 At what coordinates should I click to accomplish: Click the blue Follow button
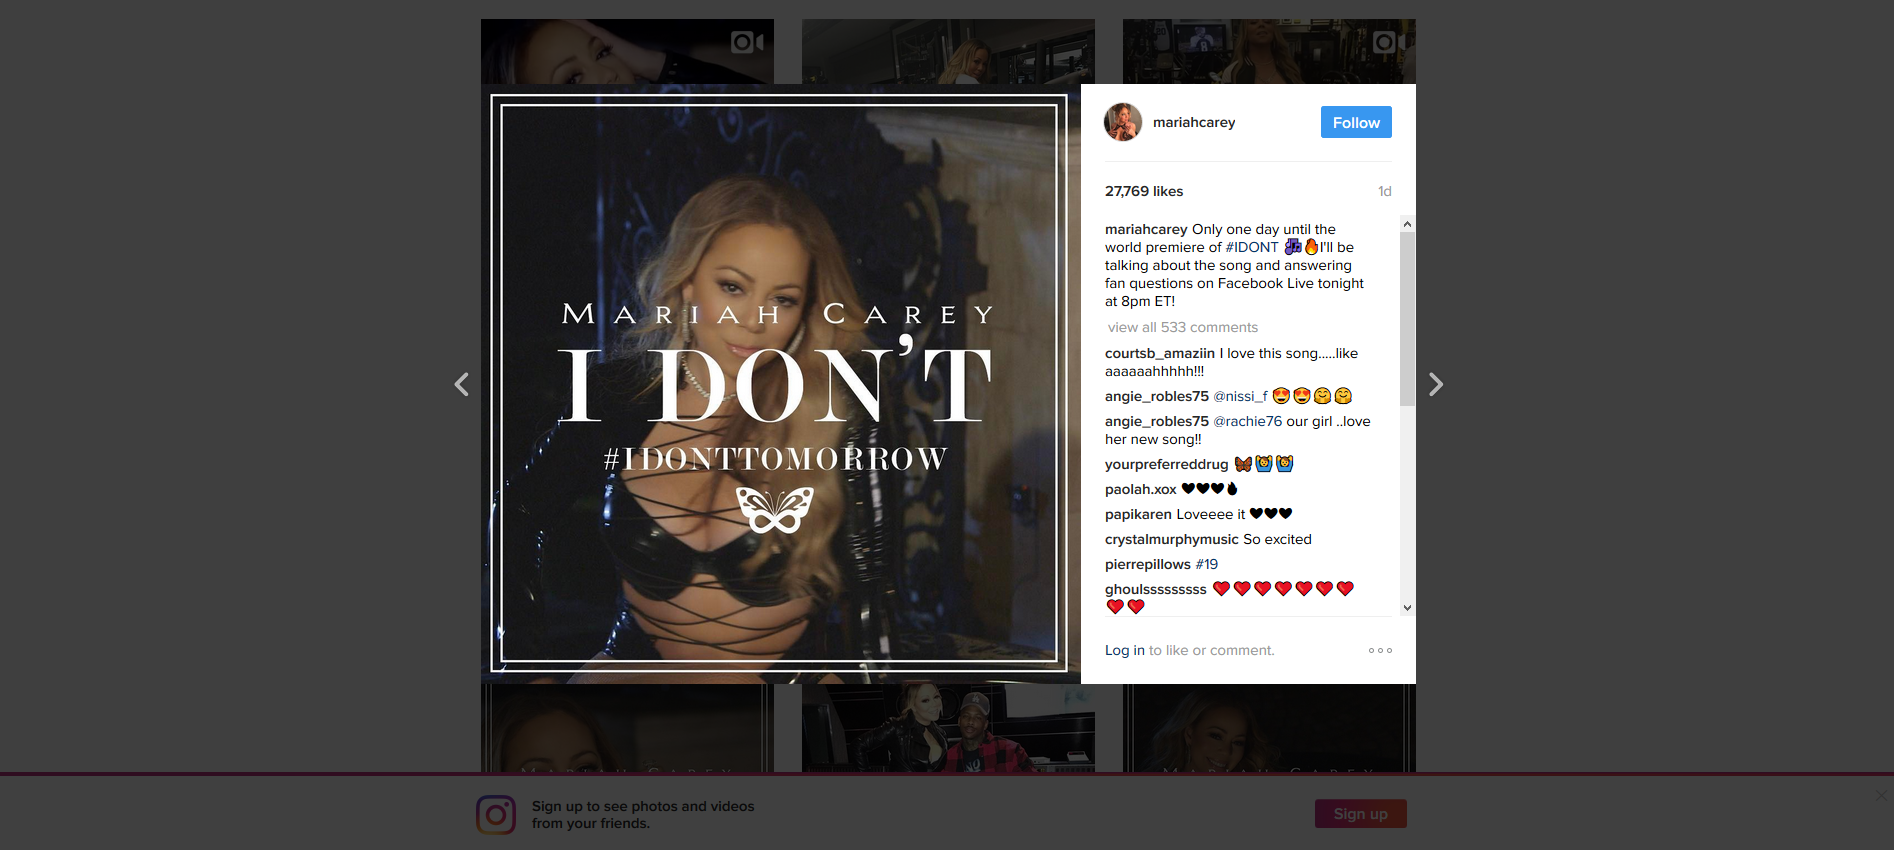pyautogui.click(x=1356, y=122)
